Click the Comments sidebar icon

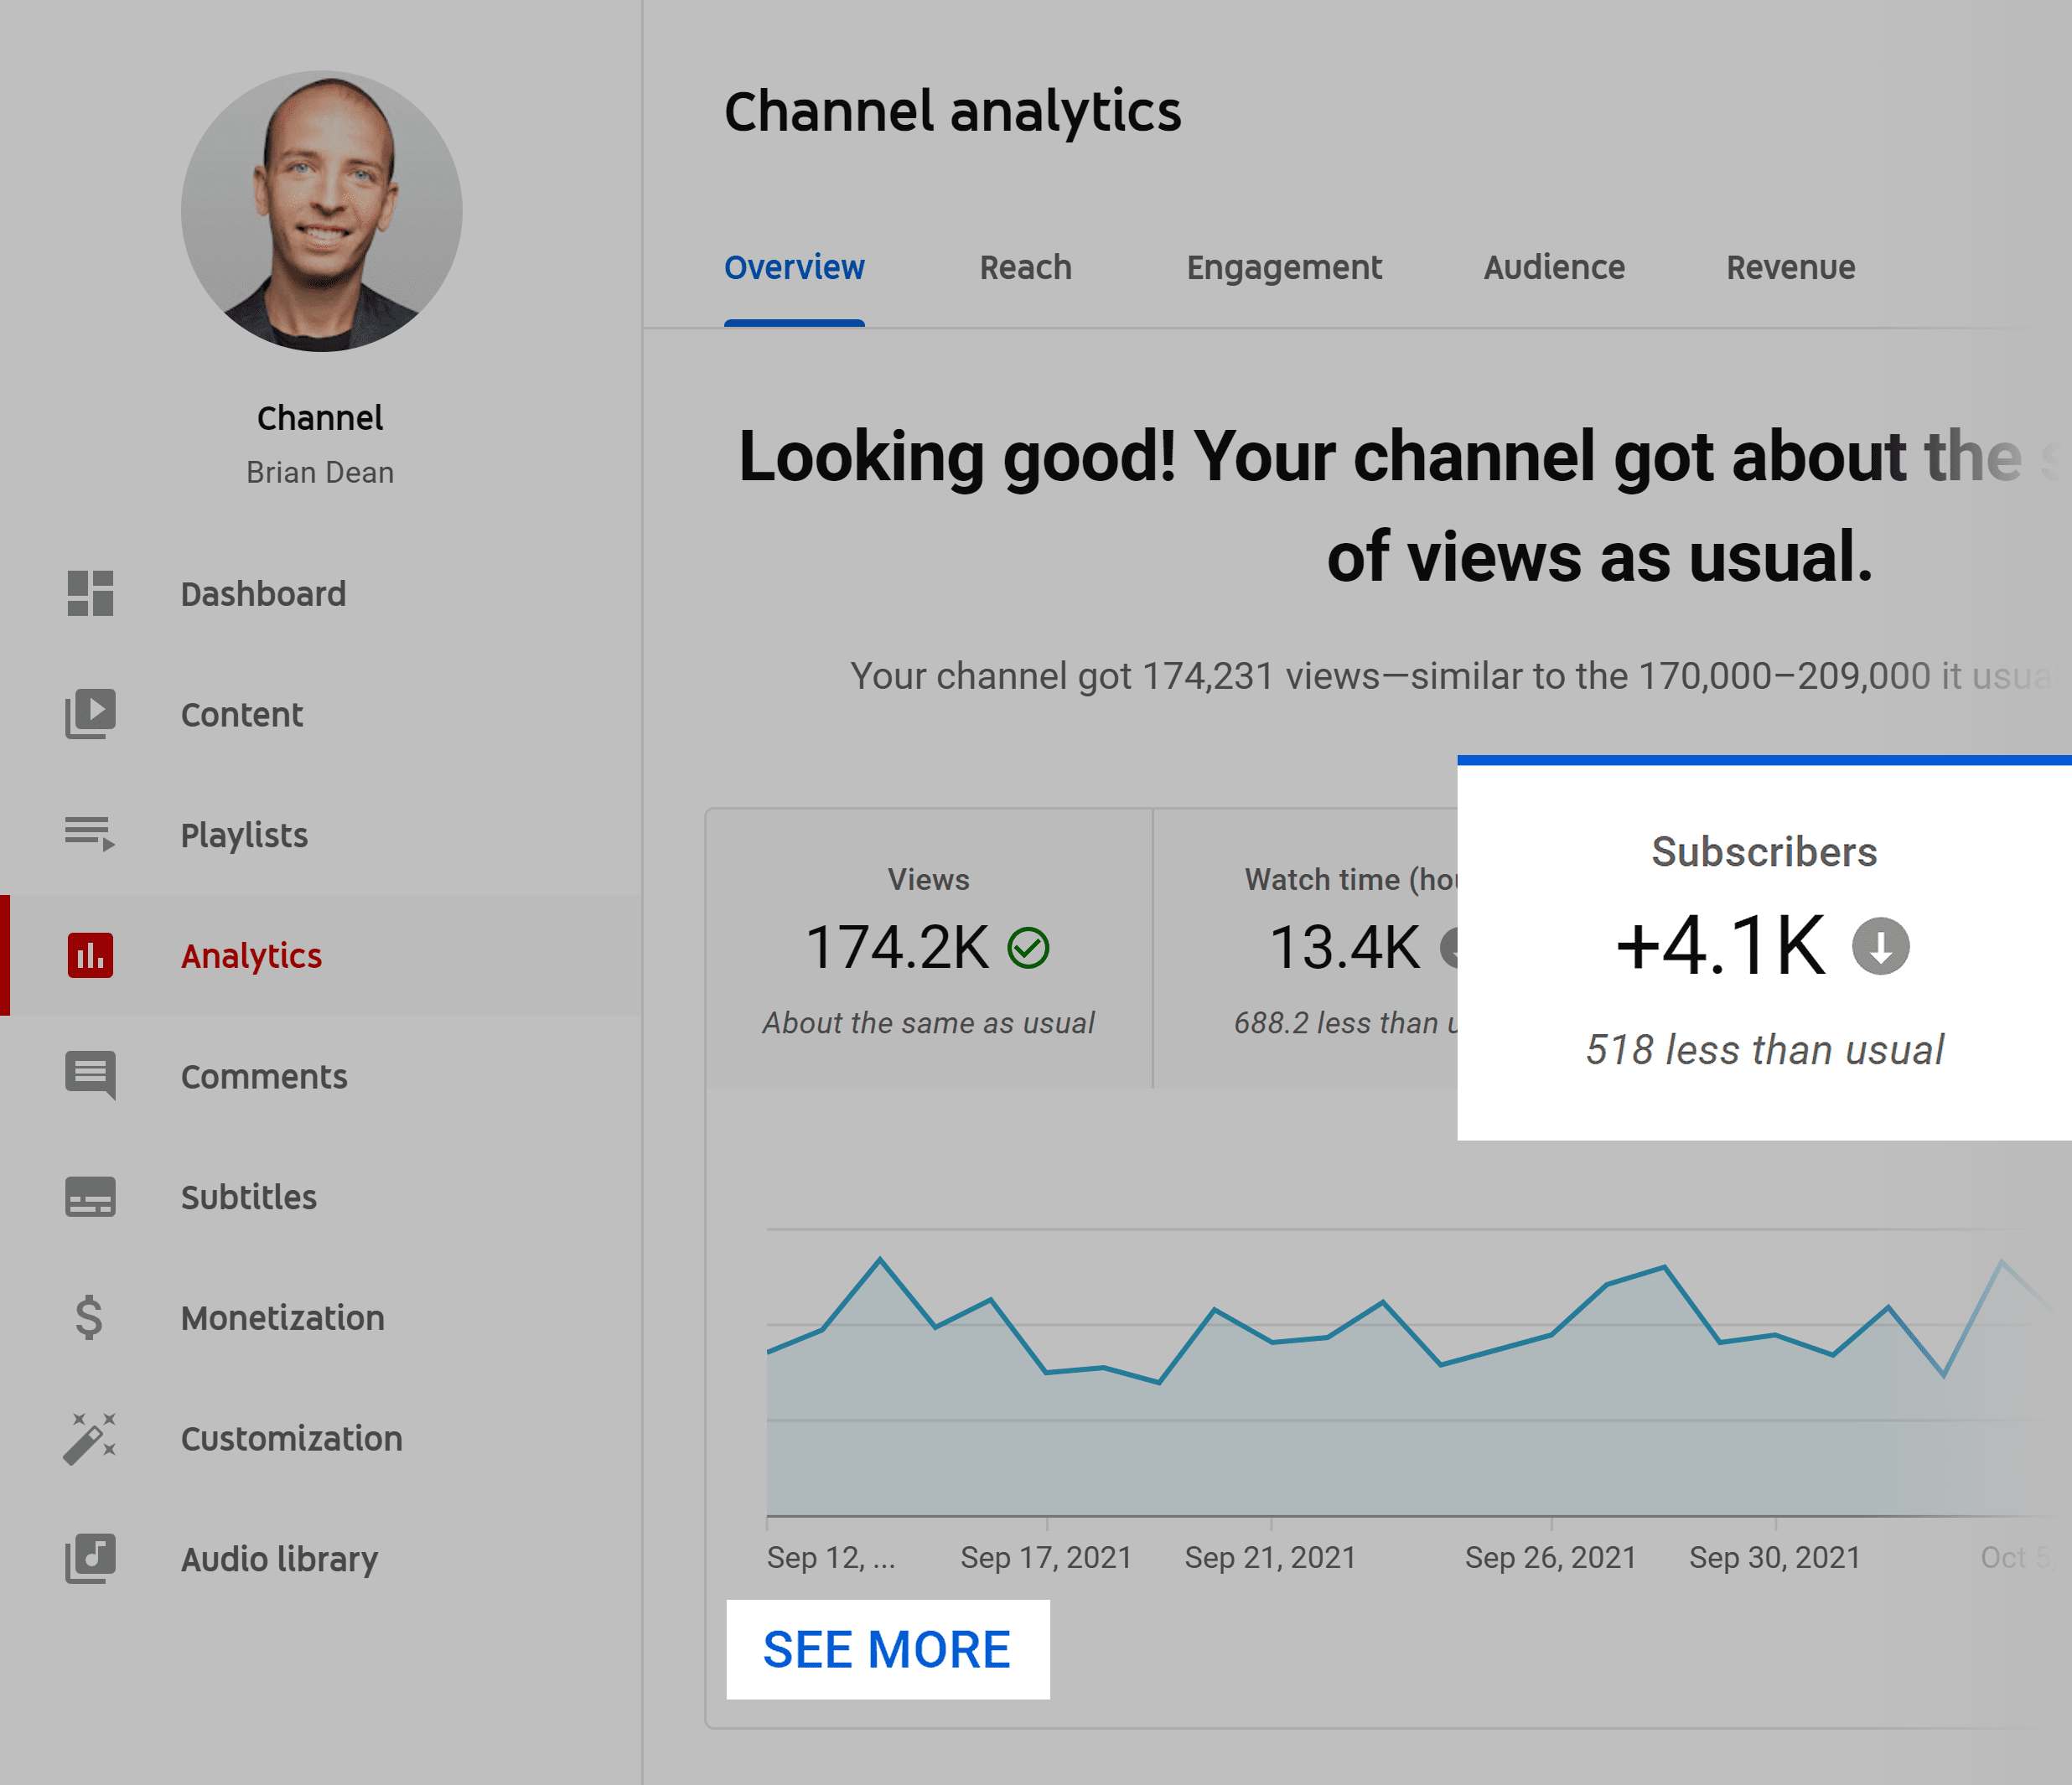(93, 1075)
